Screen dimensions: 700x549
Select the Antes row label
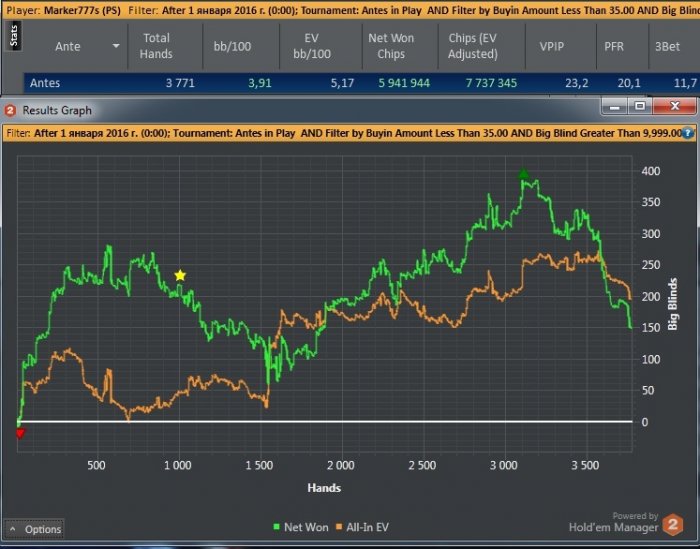45,83
